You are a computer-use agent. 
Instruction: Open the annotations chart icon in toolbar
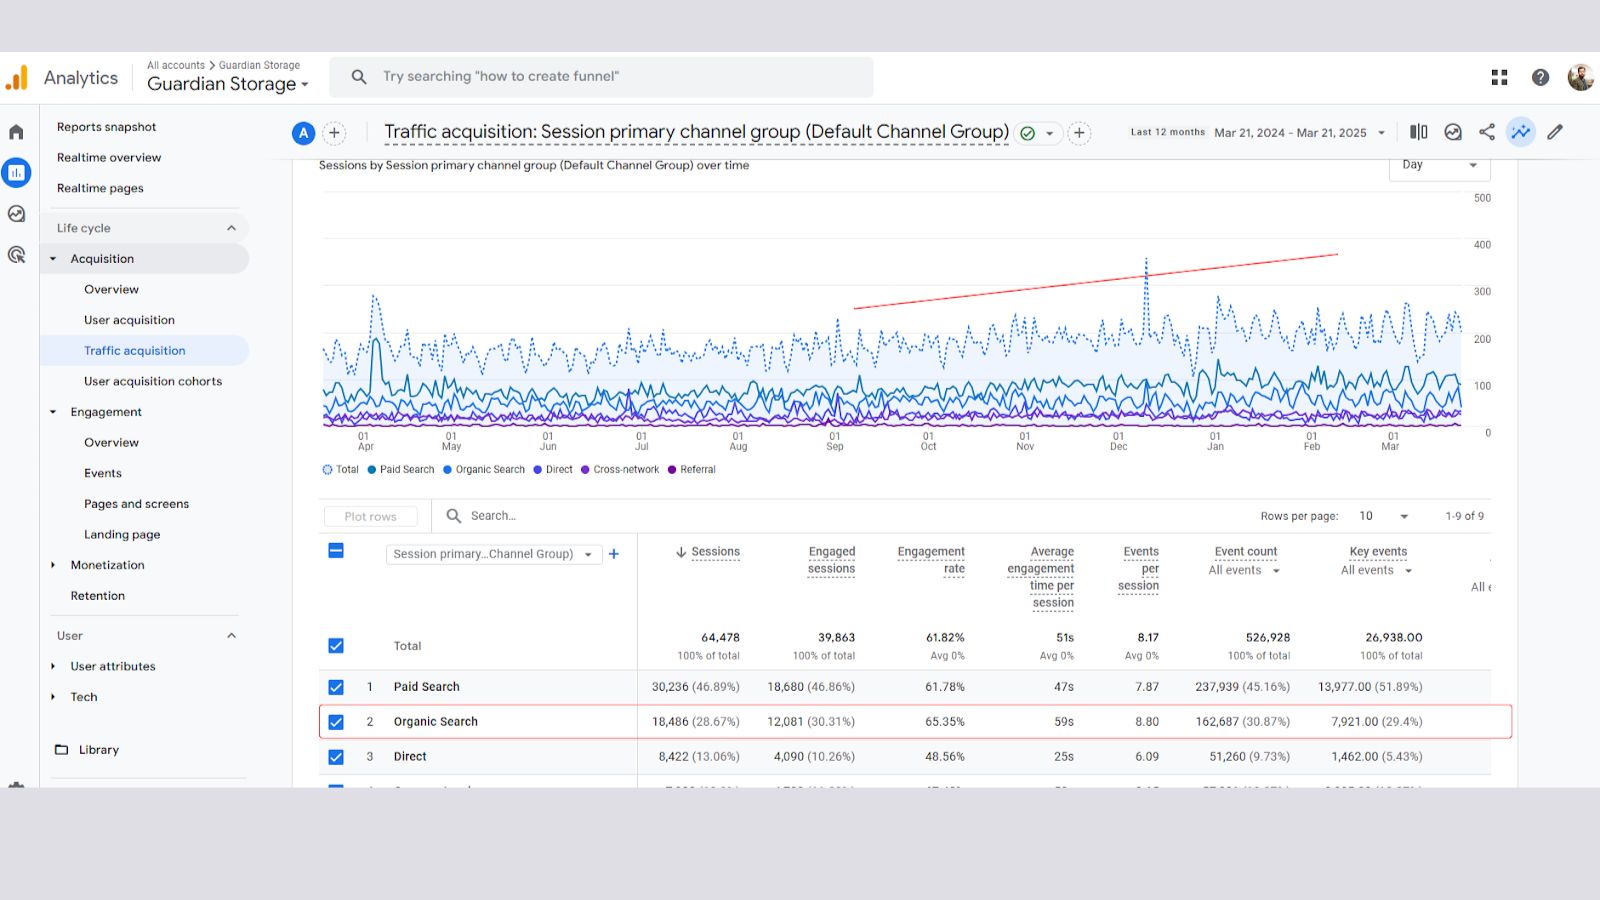tap(1453, 132)
